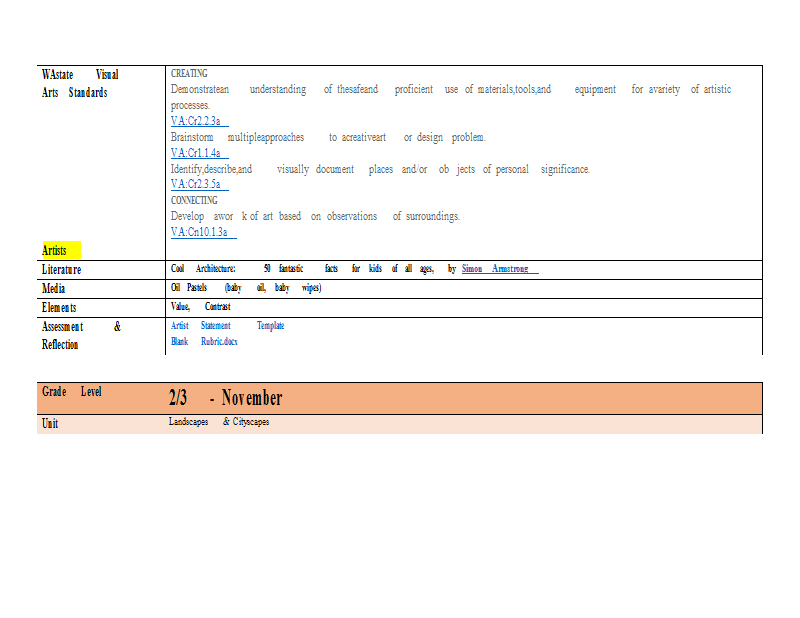
Task: Click the Literature row label
Action: coord(61,269)
